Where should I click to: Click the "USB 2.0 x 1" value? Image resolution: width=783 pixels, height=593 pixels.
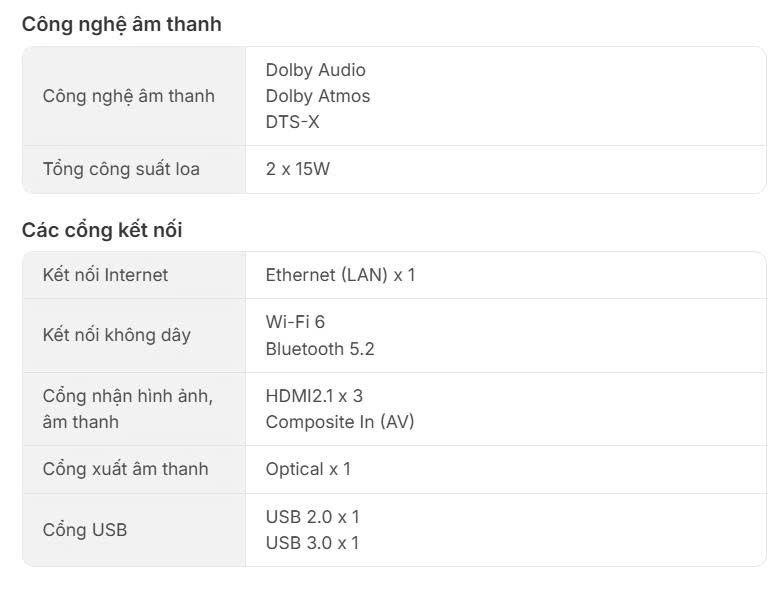click(x=312, y=517)
